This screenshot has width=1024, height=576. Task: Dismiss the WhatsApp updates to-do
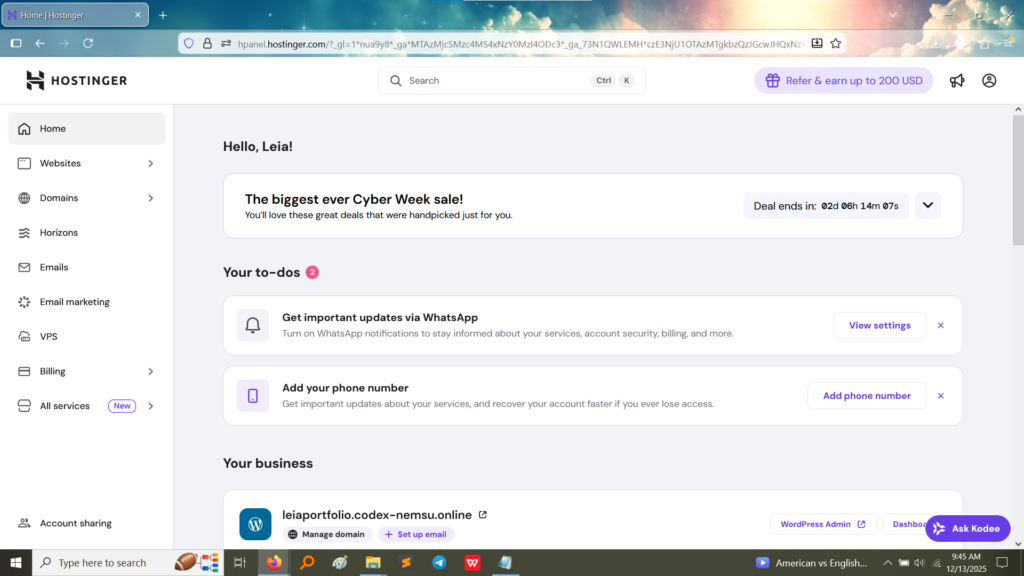pos(940,325)
